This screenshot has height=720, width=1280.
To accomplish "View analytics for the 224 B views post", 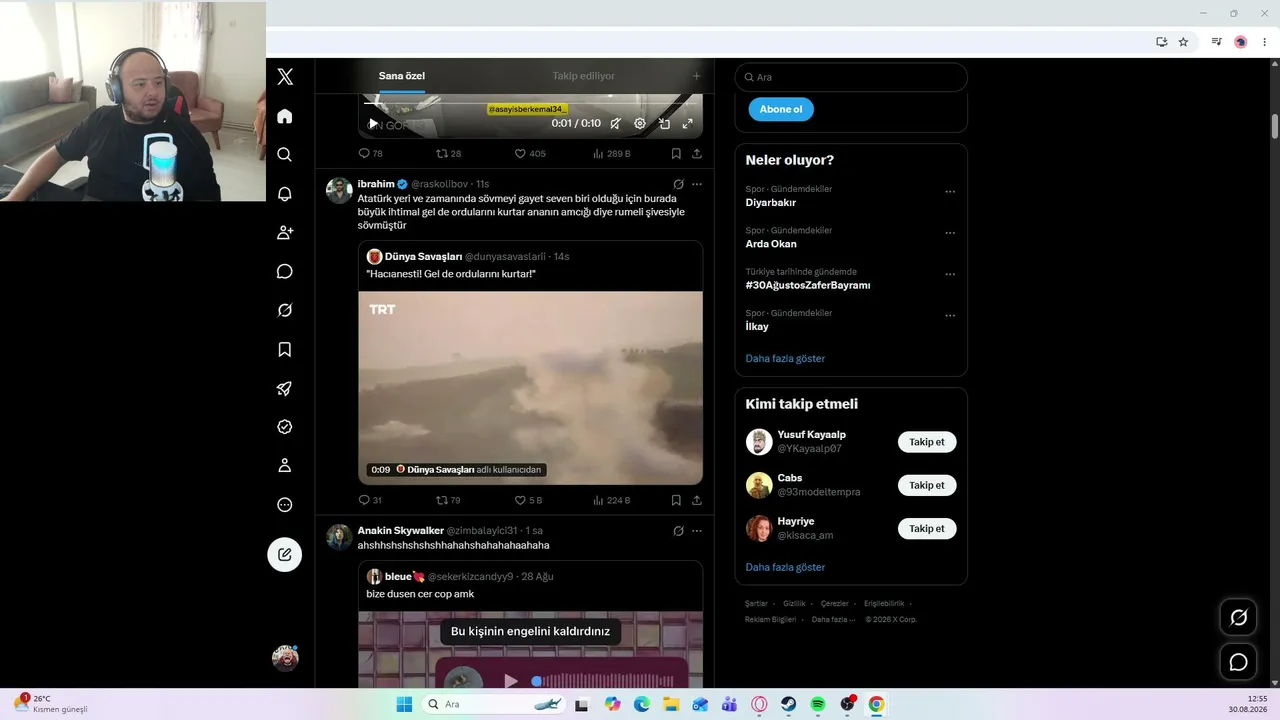I will coord(612,500).
